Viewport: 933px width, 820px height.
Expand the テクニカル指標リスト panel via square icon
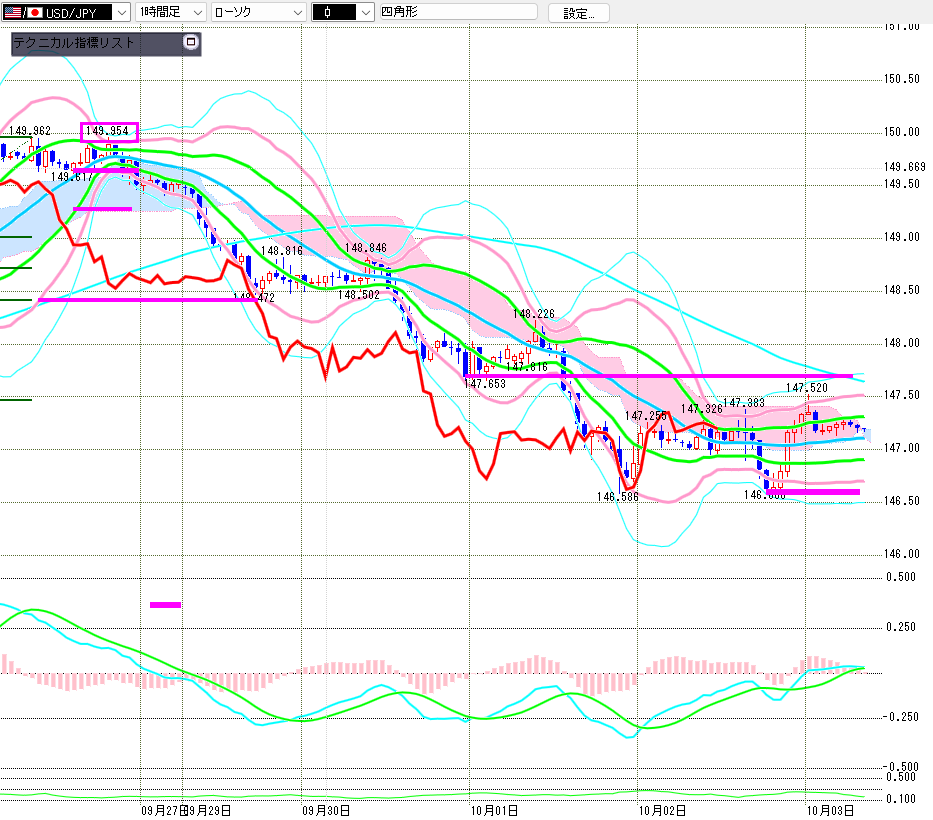click(191, 43)
